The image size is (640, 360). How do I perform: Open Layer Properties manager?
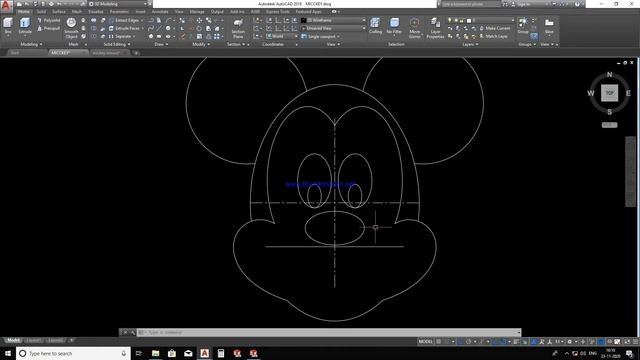435,28
